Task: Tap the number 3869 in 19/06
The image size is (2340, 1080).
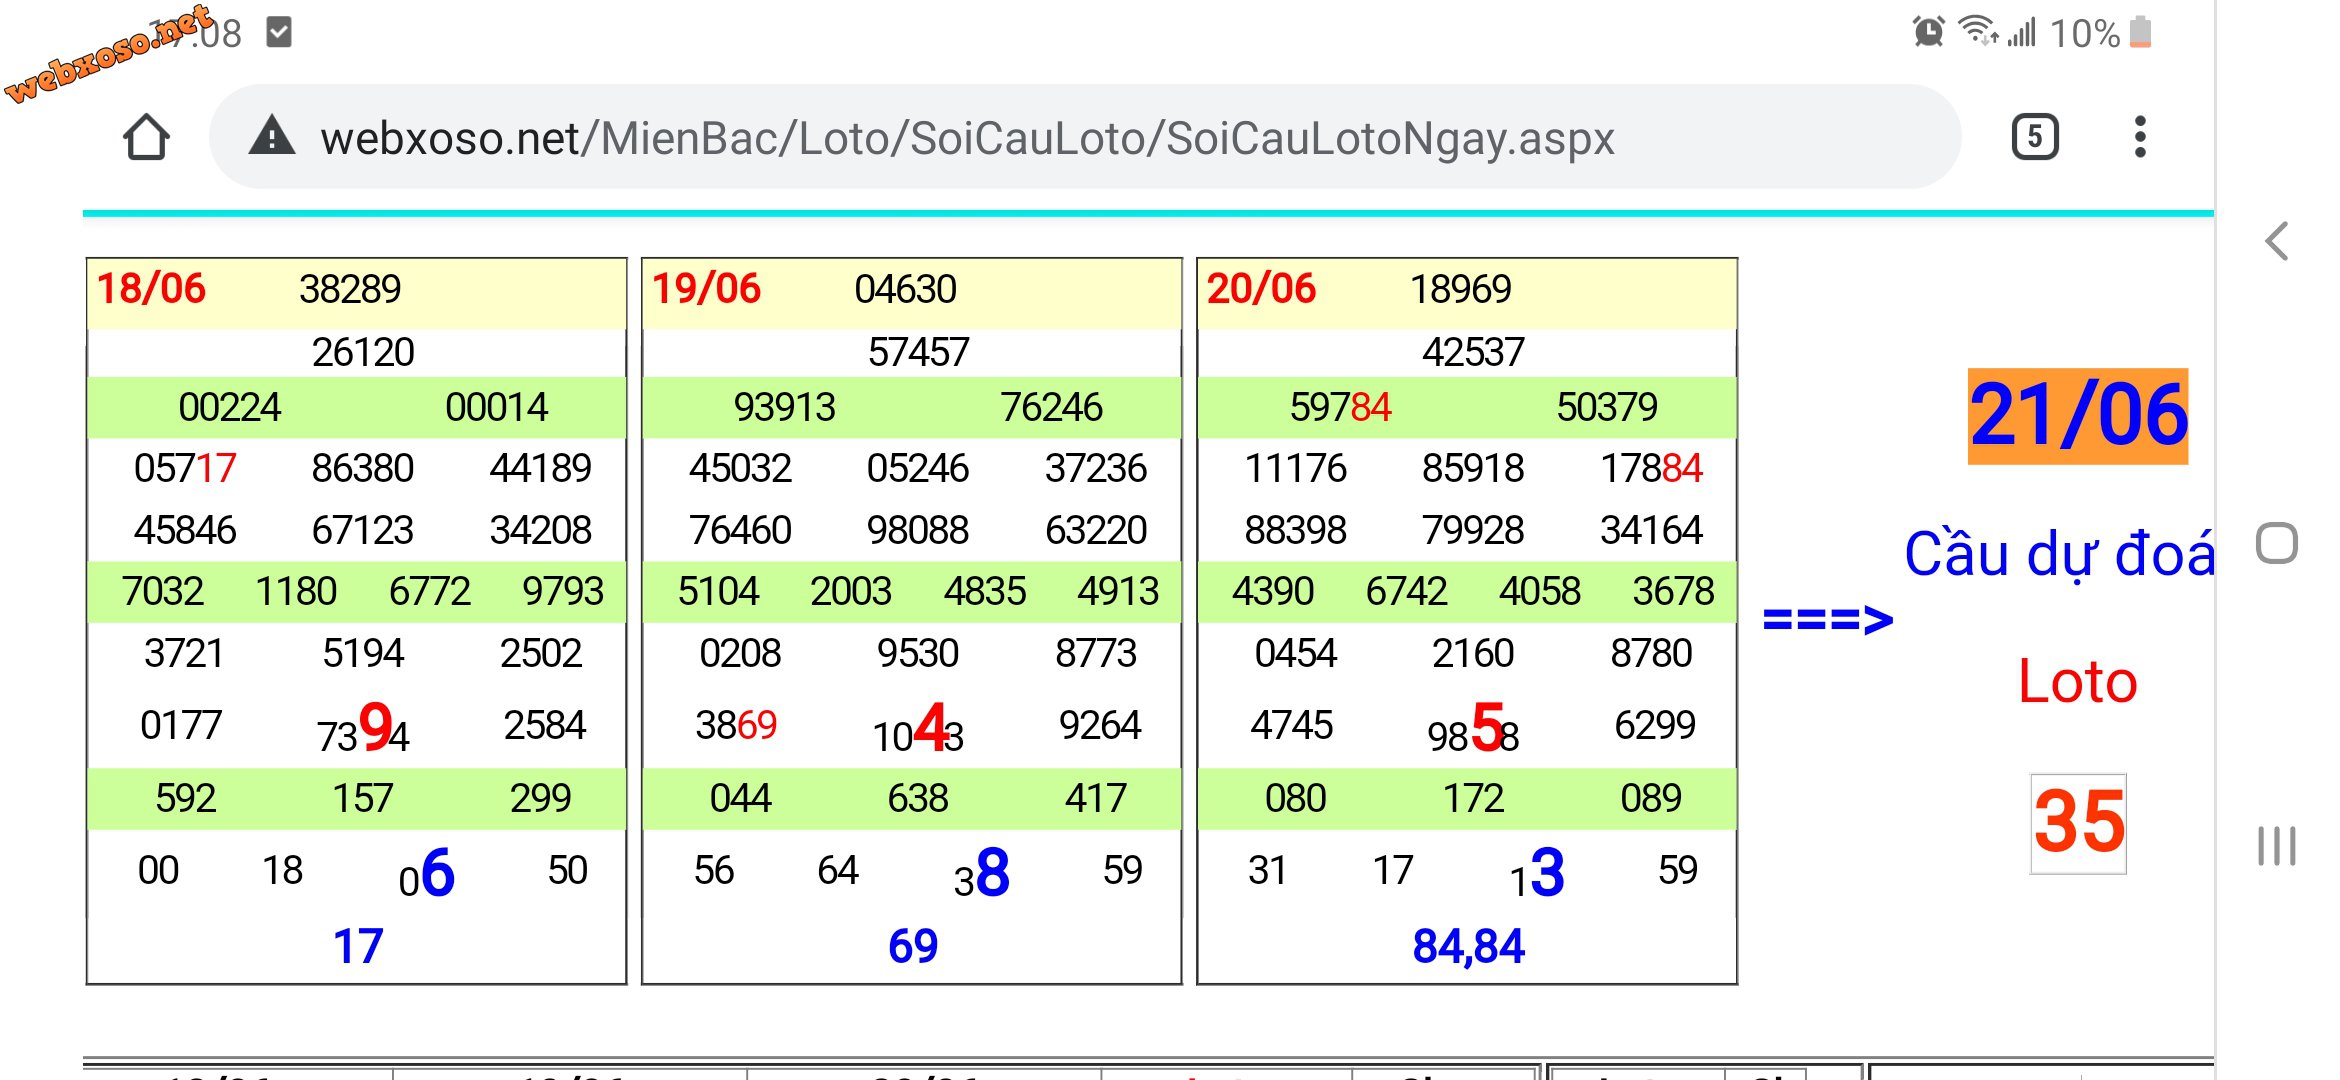Action: pos(736,725)
